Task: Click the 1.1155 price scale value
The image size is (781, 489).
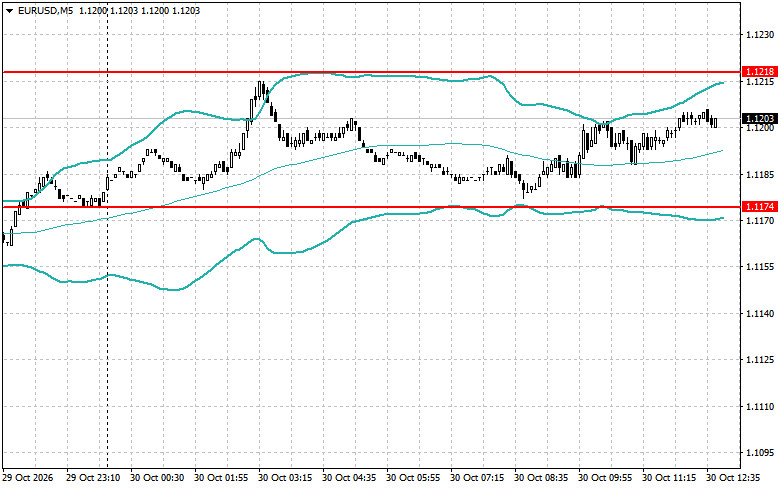Action: point(760,267)
